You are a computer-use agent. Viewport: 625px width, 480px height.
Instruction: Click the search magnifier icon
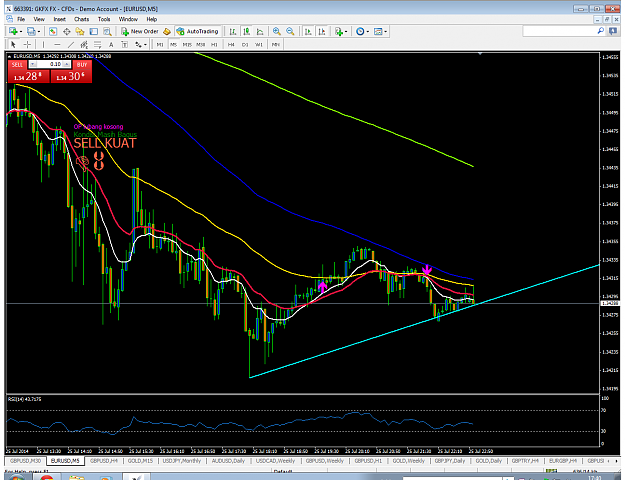coord(601,31)
